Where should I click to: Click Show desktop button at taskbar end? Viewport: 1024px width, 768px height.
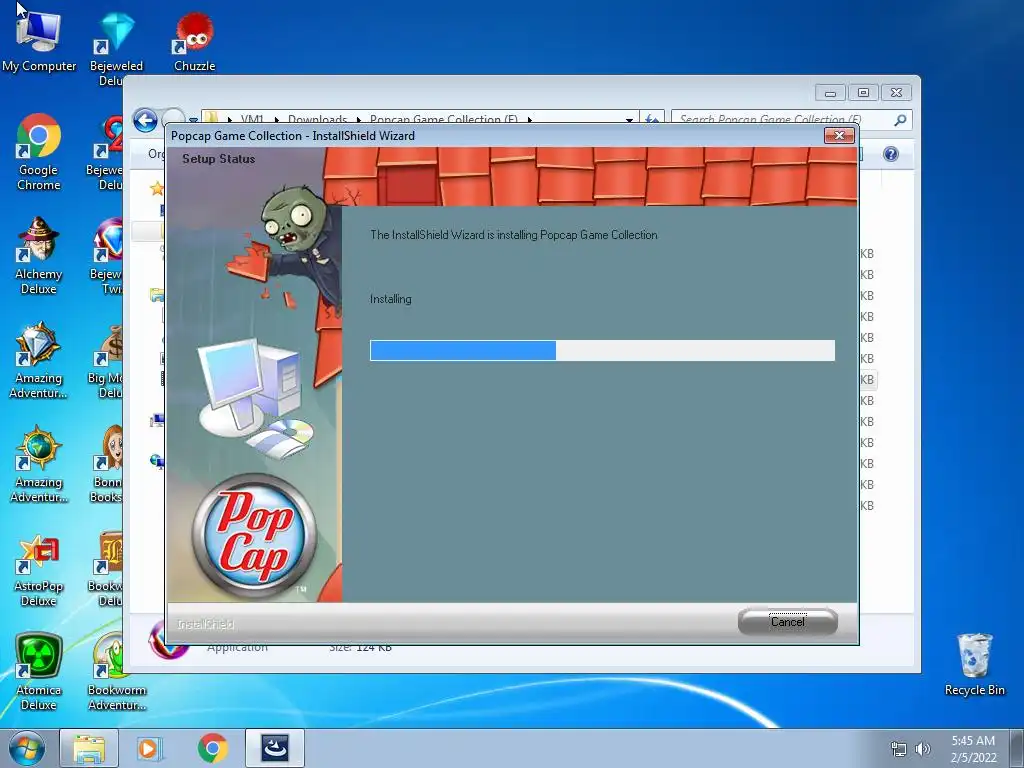click(1017, 749)
